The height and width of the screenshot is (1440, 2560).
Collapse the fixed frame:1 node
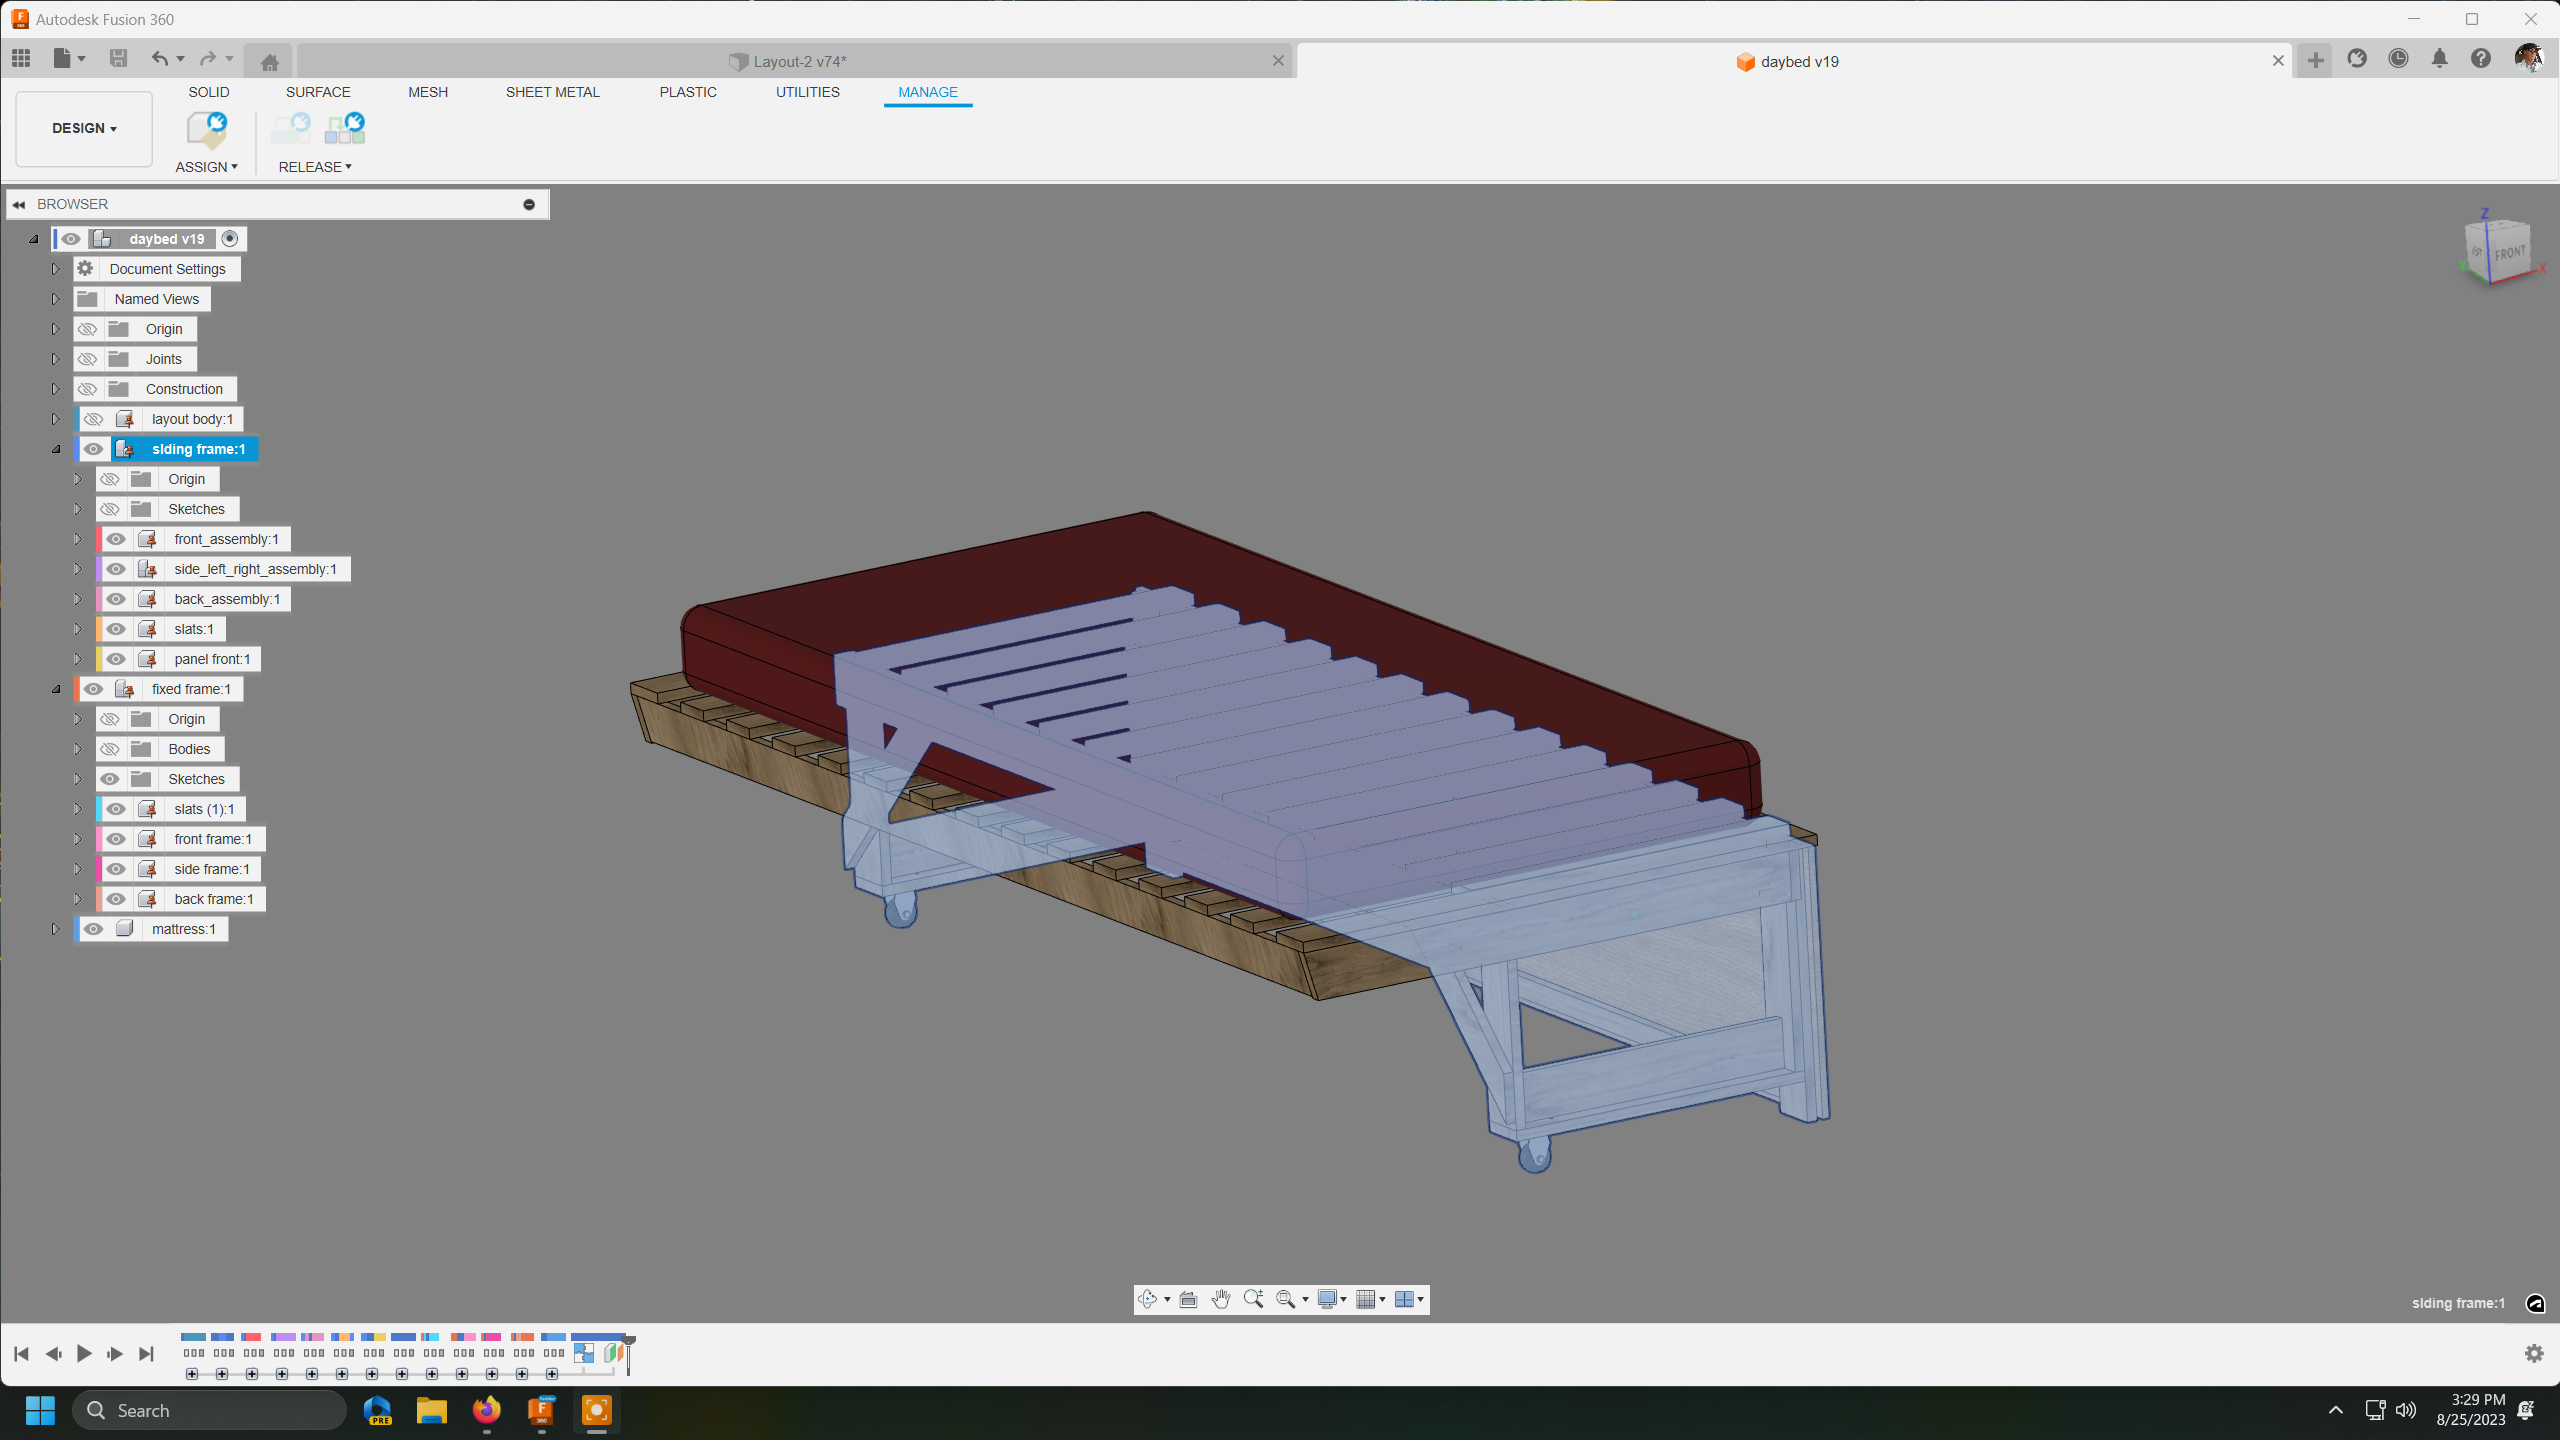point(56,689)
